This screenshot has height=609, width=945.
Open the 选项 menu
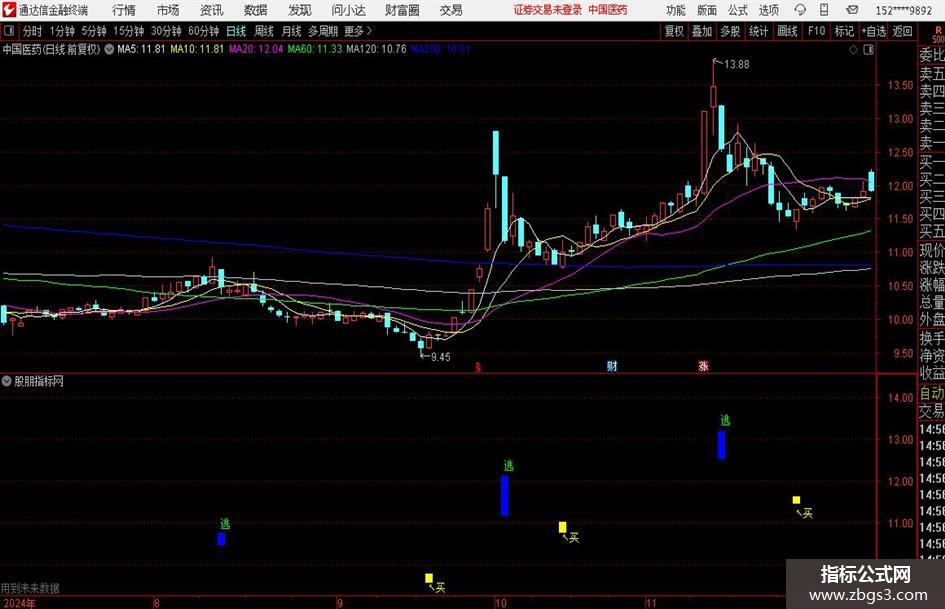[768, 10]
